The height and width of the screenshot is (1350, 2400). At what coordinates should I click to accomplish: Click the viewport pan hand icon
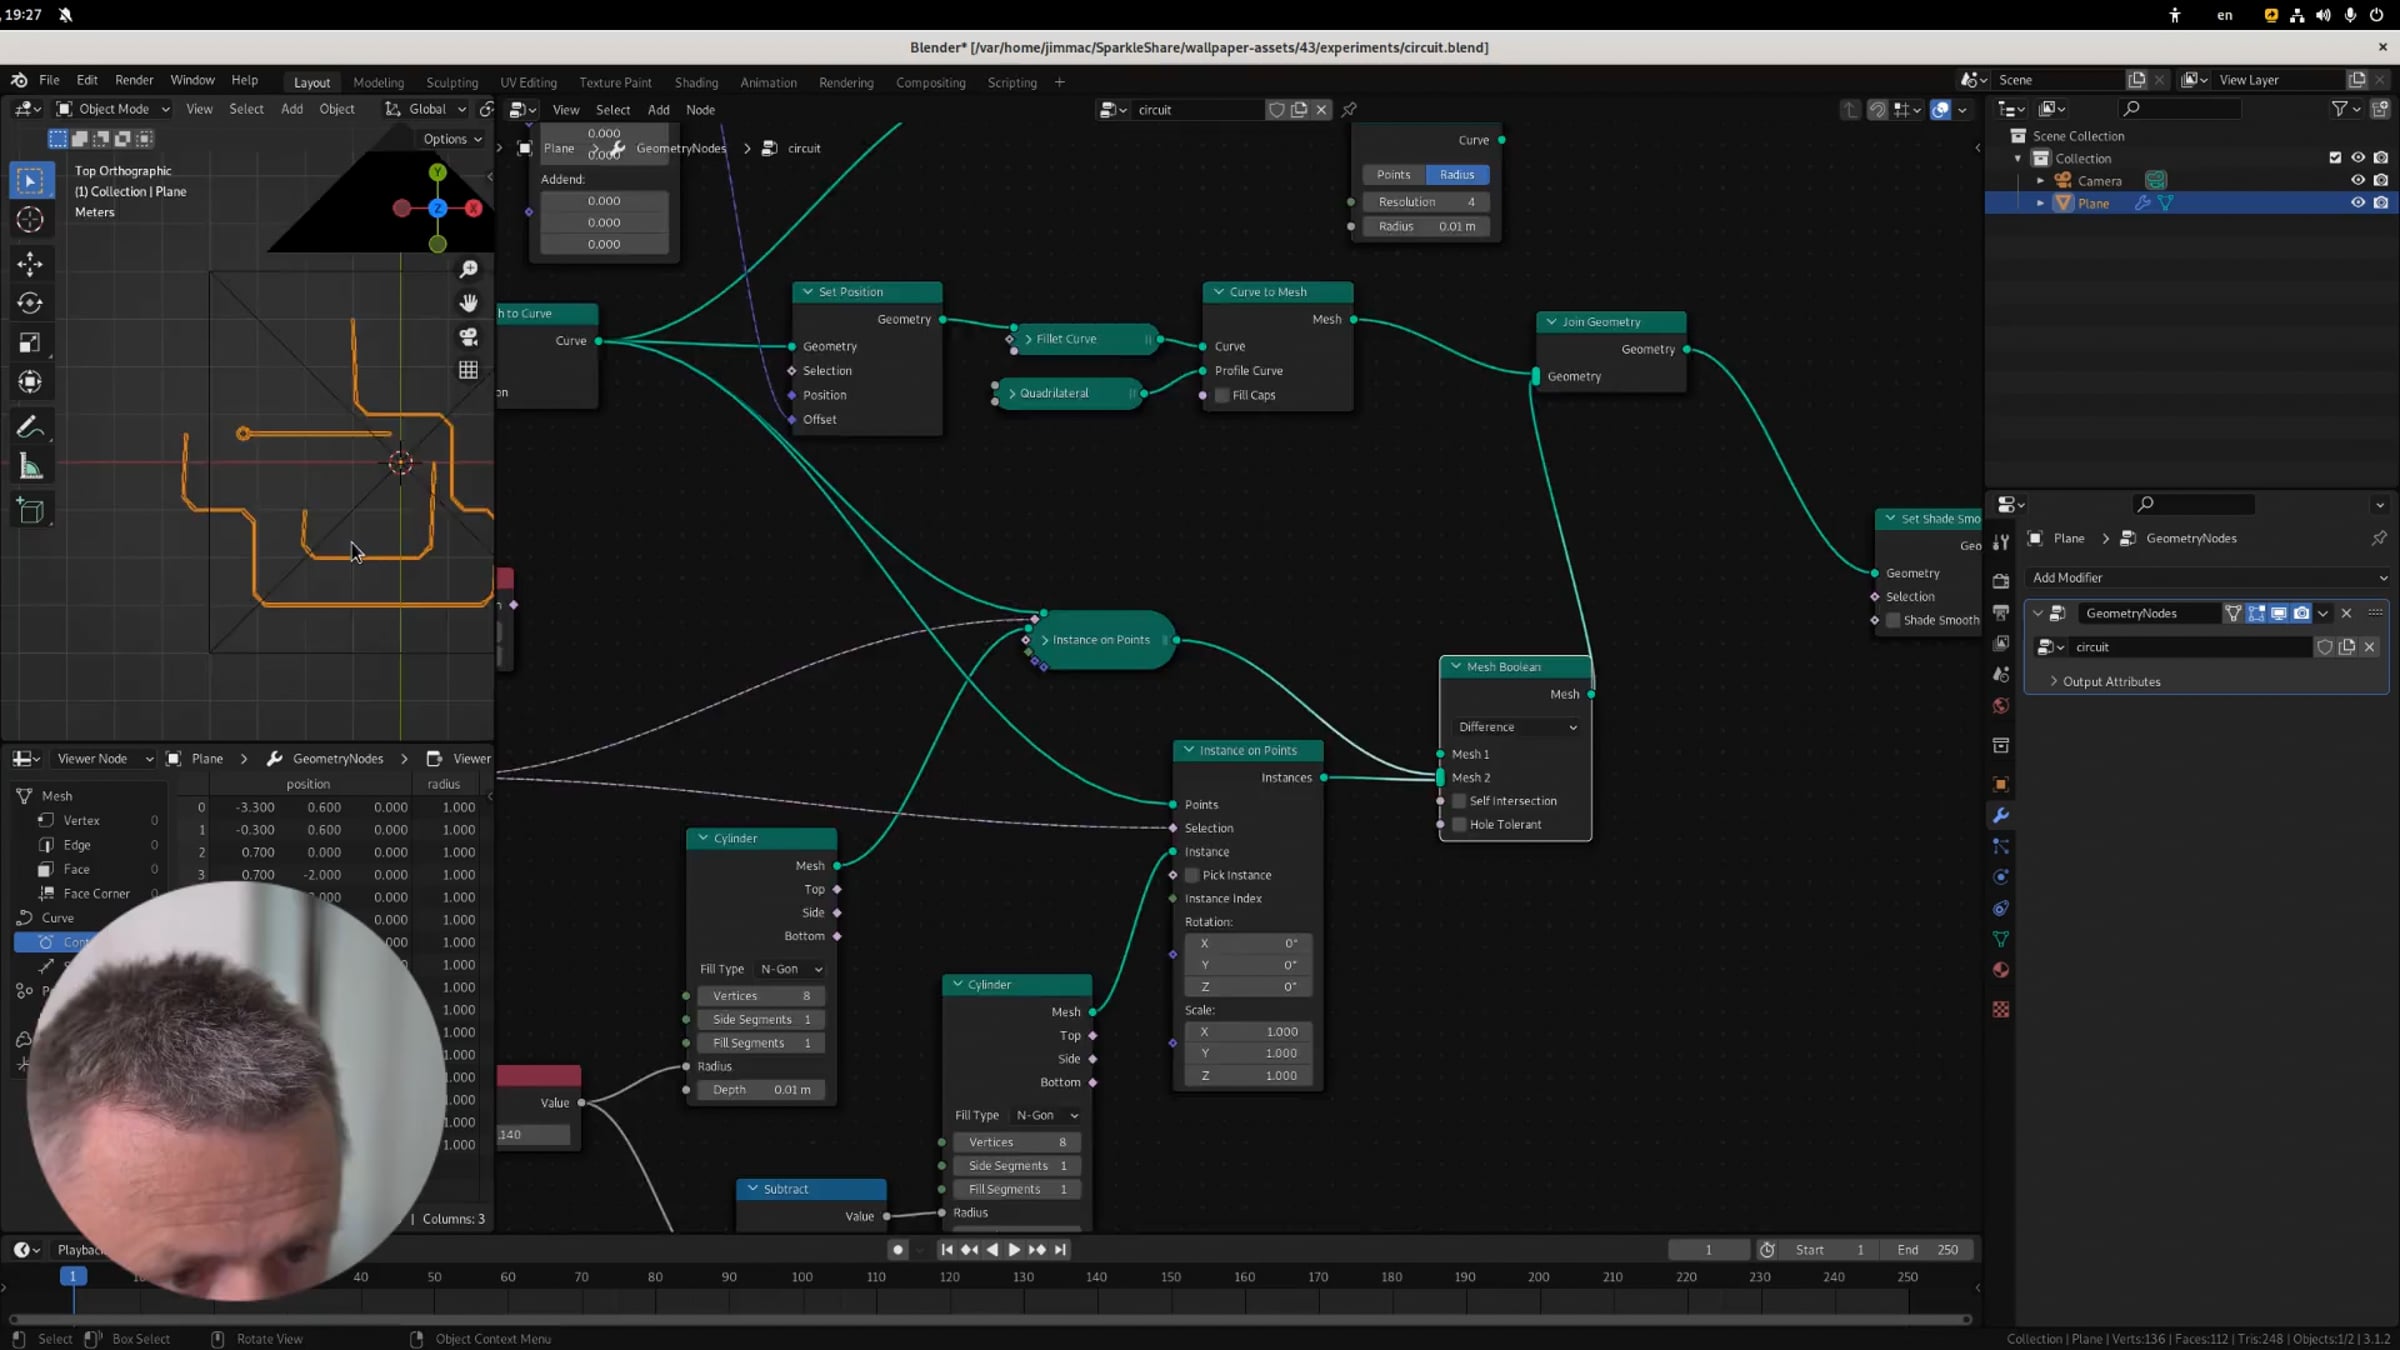point(468,303)
